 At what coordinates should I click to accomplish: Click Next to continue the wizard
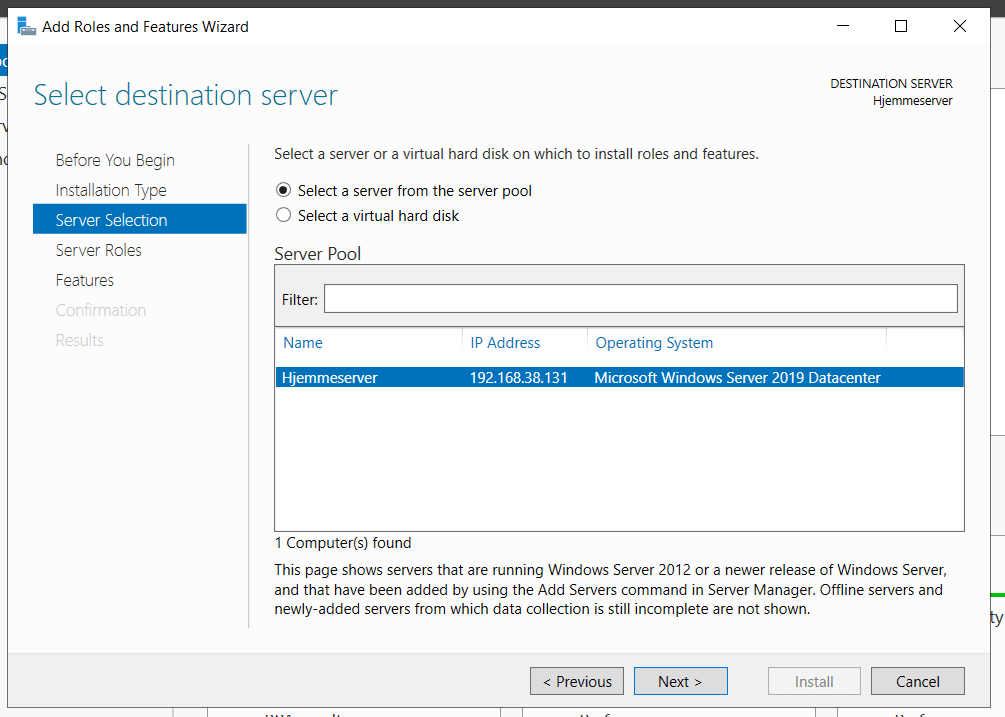[680, 681]
